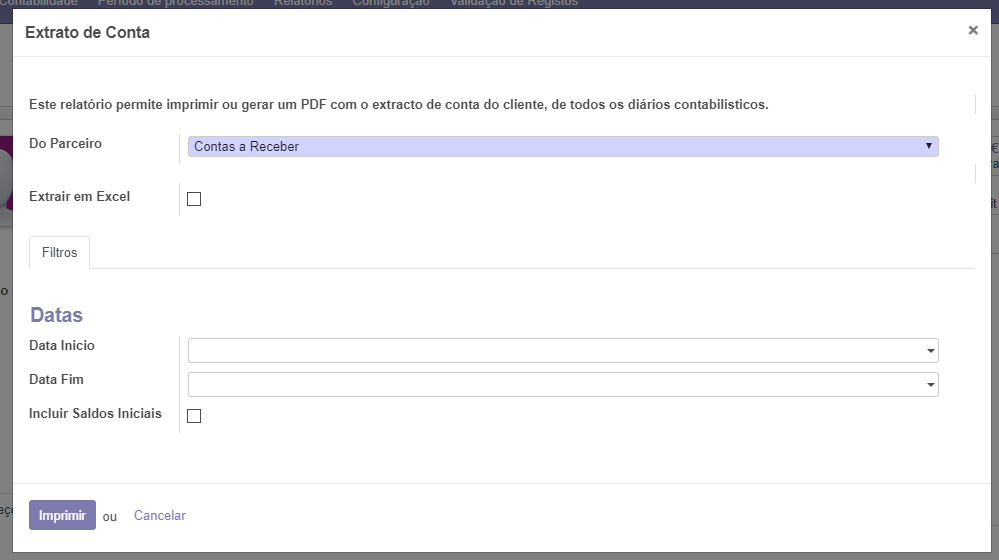The image size is (999, 560).
Task: Click the Datas section heading
Action: (56, 315)
